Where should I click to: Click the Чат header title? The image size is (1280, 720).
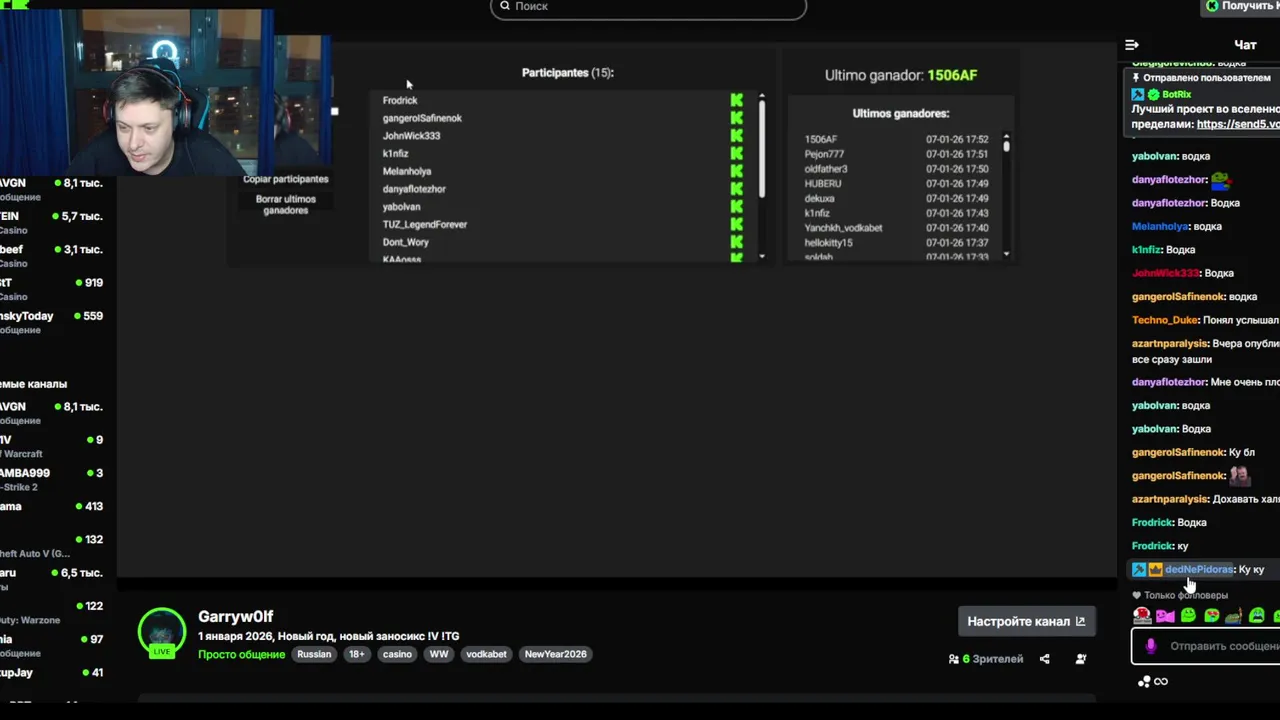[x=1245, y=45]
